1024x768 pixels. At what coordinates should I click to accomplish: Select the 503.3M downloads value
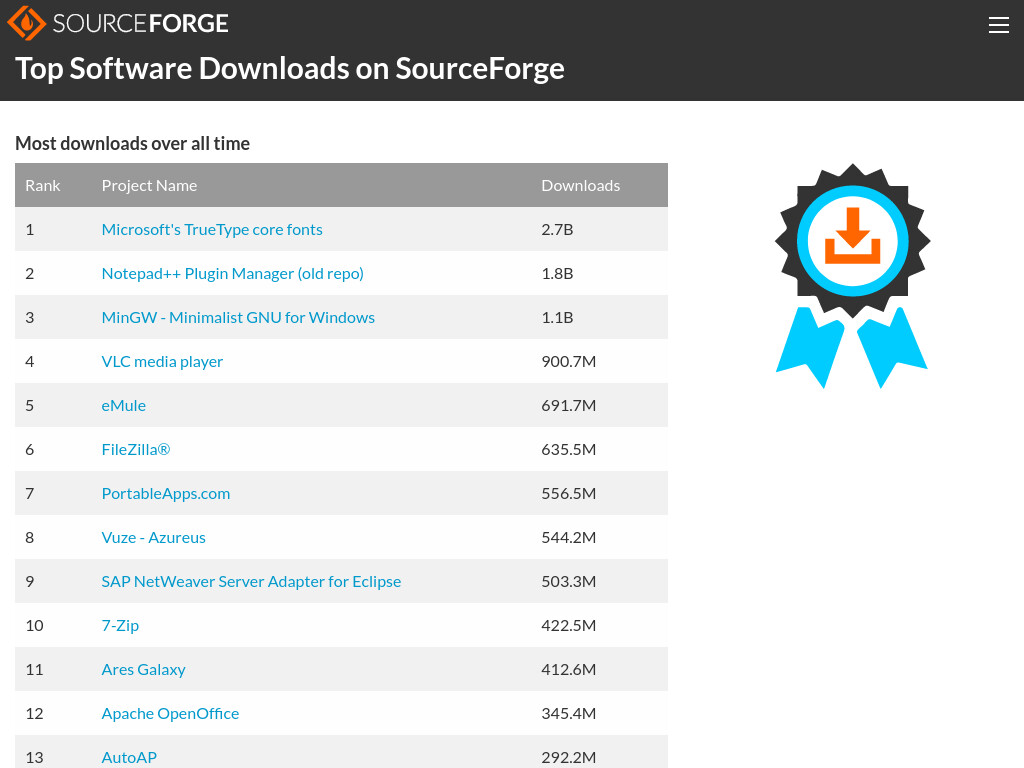569,581
